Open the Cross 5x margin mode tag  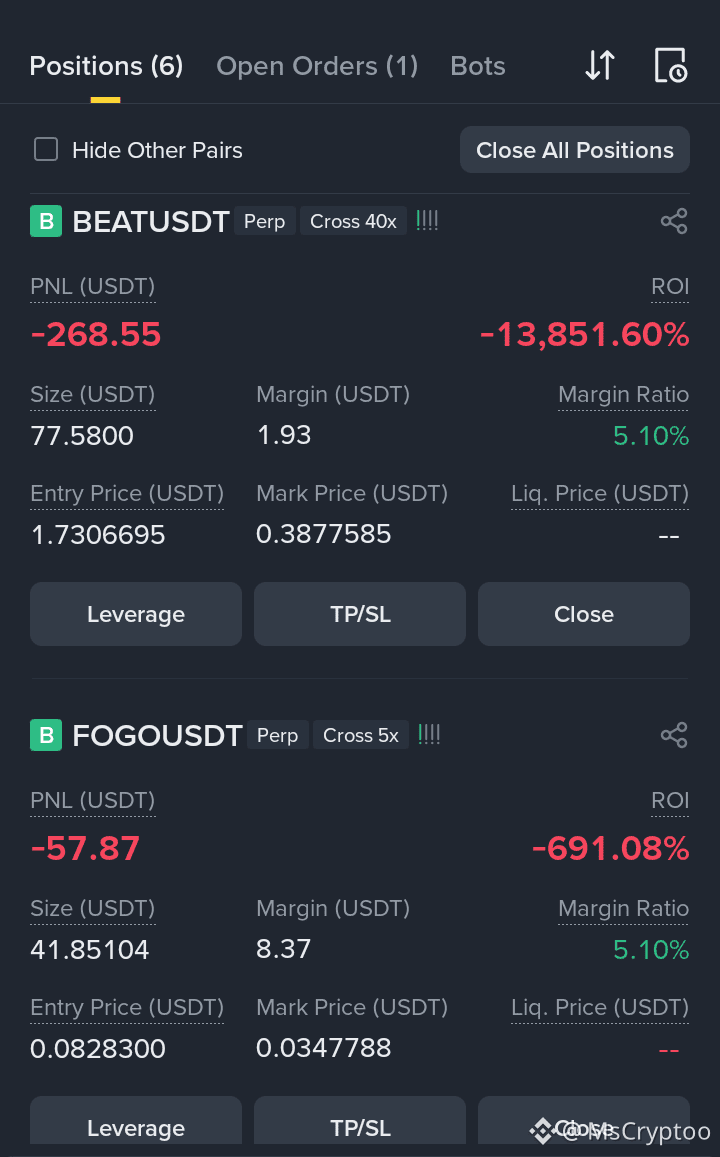[x=361, y=735]
